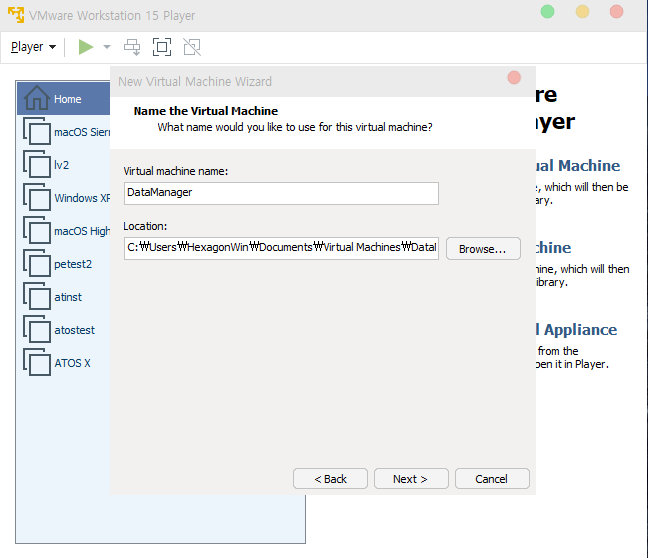Click the lv2 VM icon
The width and height of the screenshot is (648, 558).
pyautogui.click(x=37, y=164)
